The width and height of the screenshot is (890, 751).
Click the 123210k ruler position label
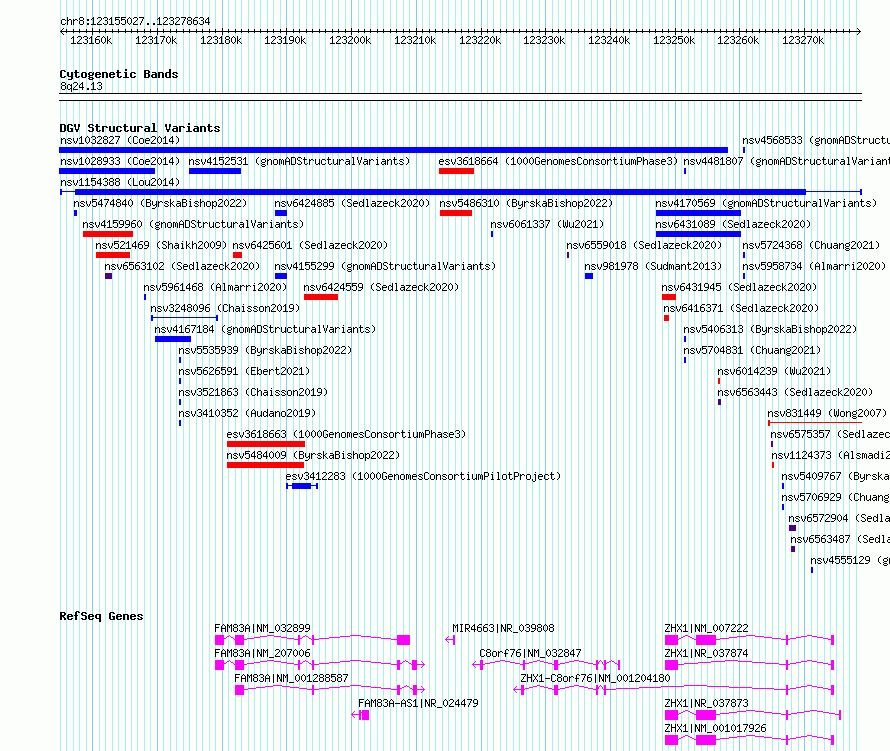click(x=415, y=40)
